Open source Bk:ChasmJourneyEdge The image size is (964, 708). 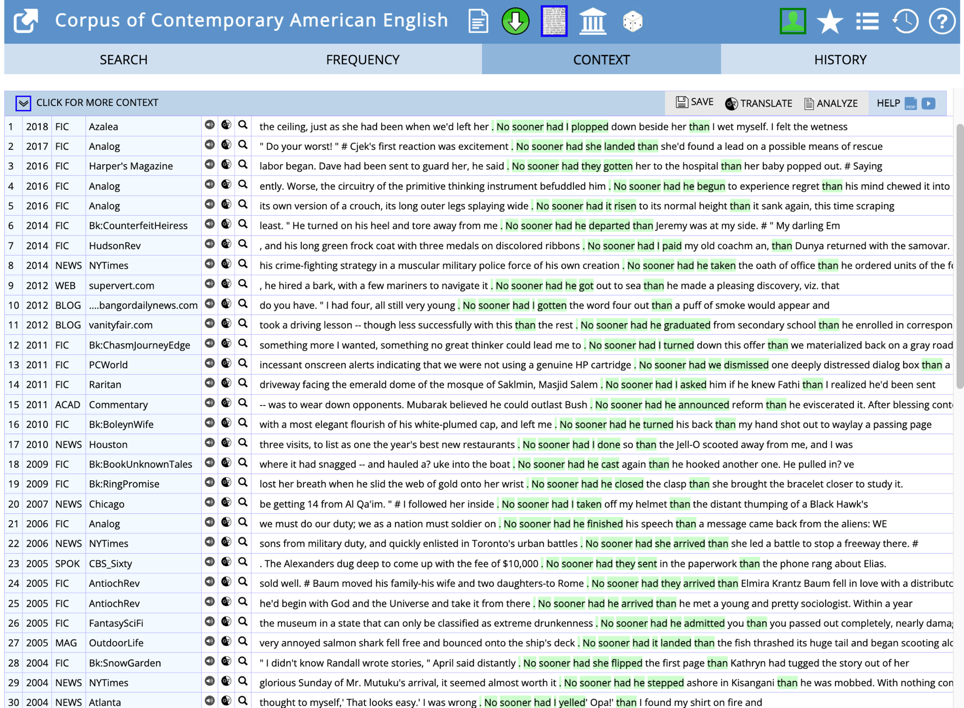140,345
